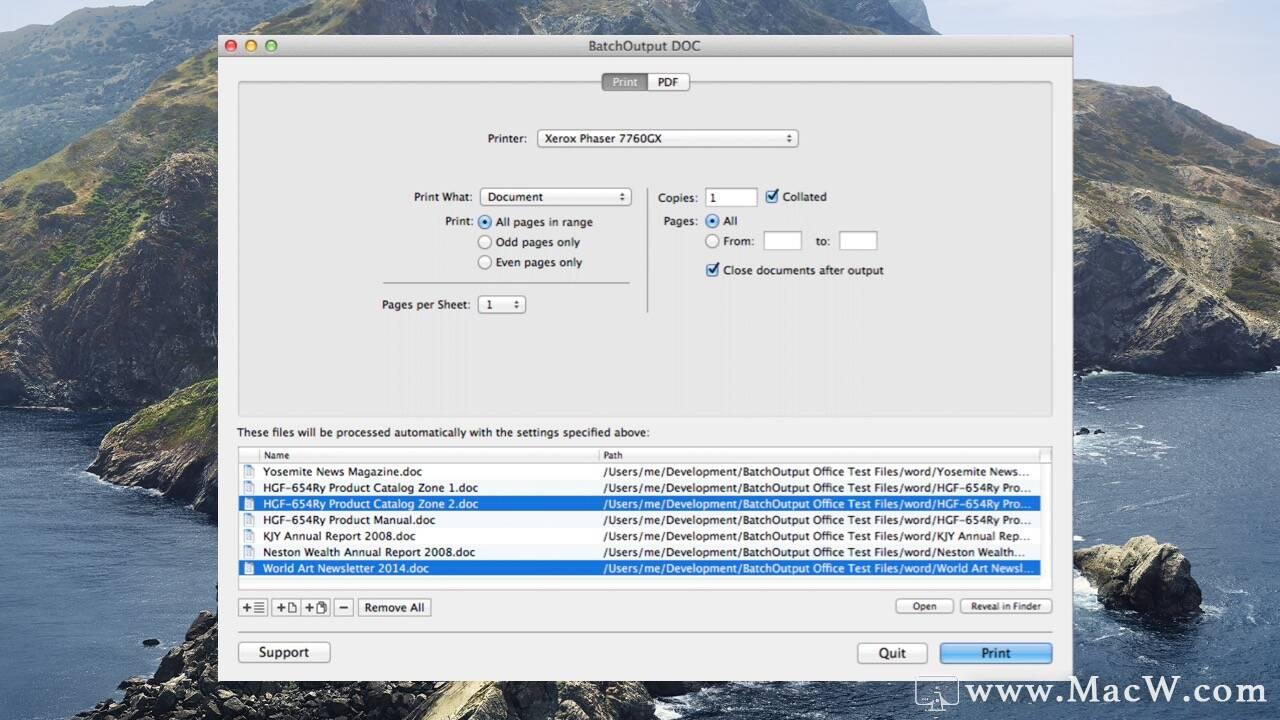Screen dimensions: 1280x720
Task: Click the document icon beside KJY Annual Report 2008.doc
Action: [x=248, y=536]
